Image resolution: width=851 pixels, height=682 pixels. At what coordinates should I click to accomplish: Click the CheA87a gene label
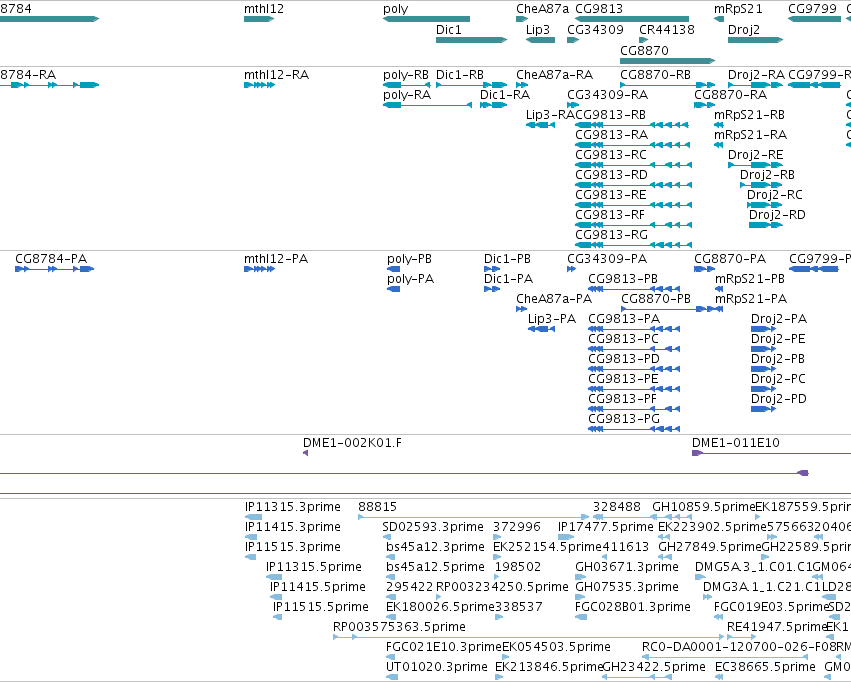pyautogui.click(x=543, y=9)
